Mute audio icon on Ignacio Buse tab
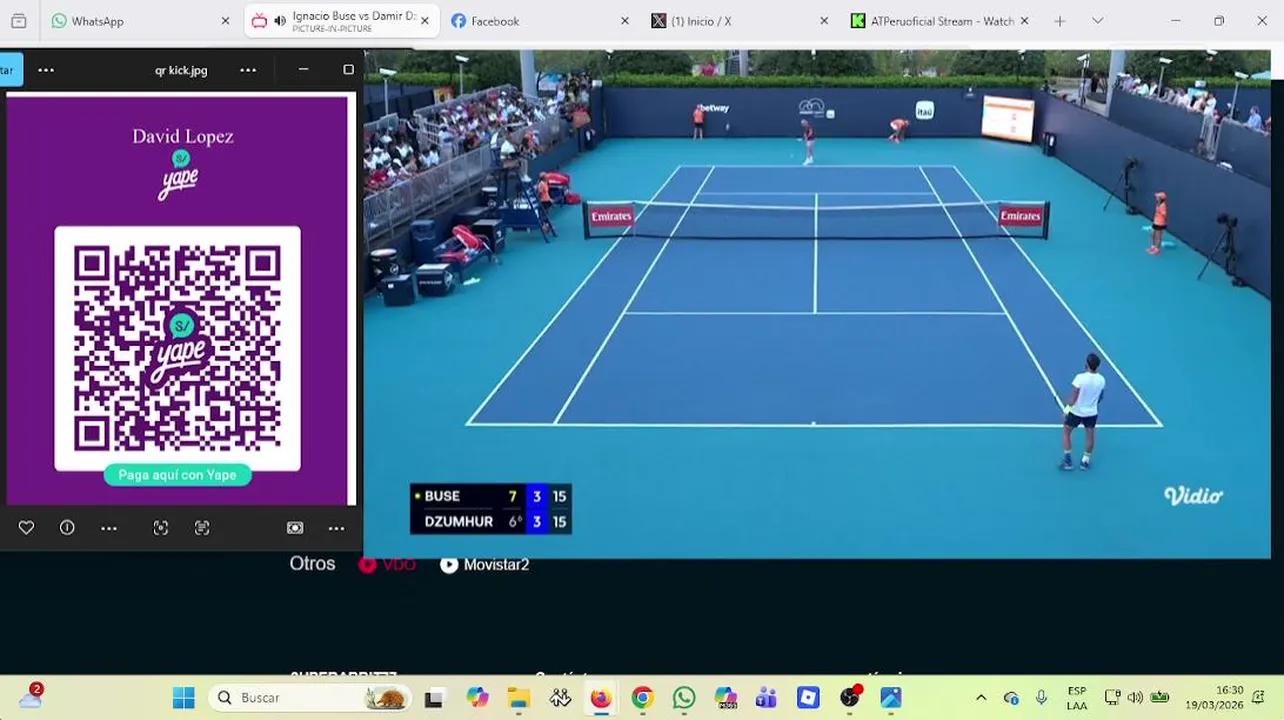 click(x=280, y=21)
